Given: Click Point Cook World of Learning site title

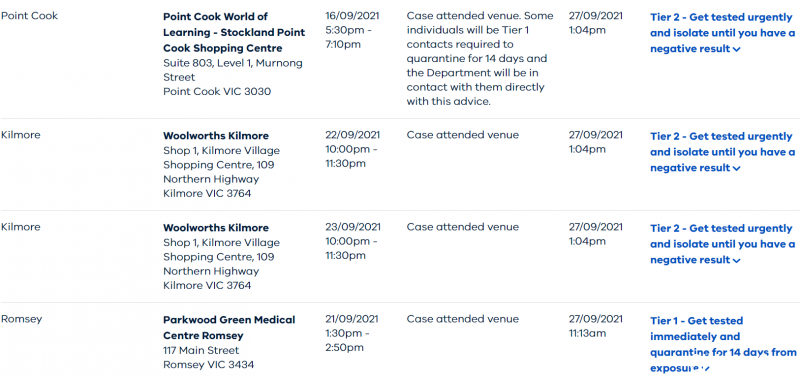Looking at the screenshot, I should pyautogui.click(x=234, y=32).
